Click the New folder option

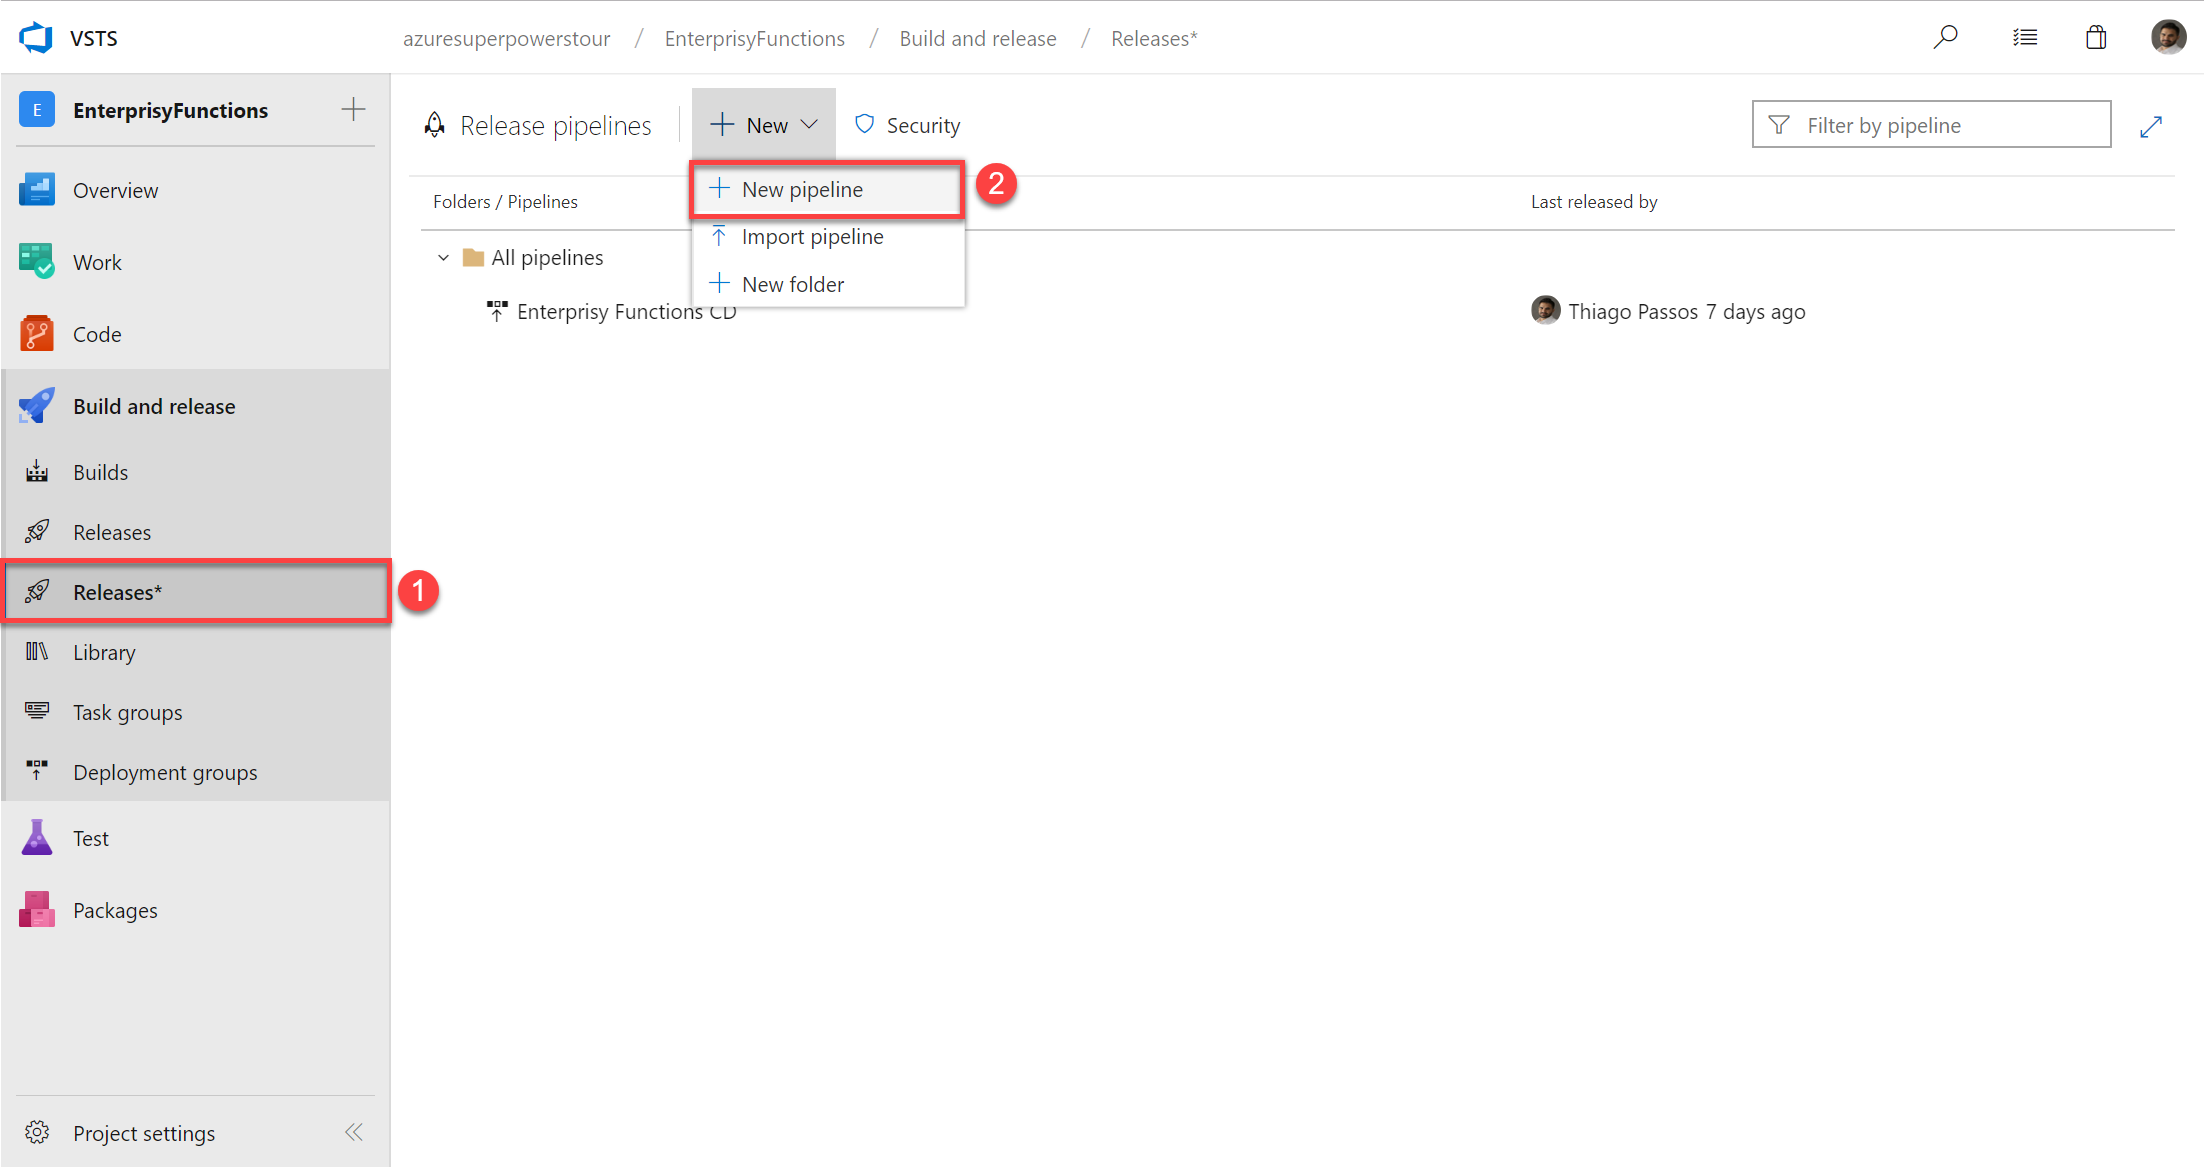[794, 284]
